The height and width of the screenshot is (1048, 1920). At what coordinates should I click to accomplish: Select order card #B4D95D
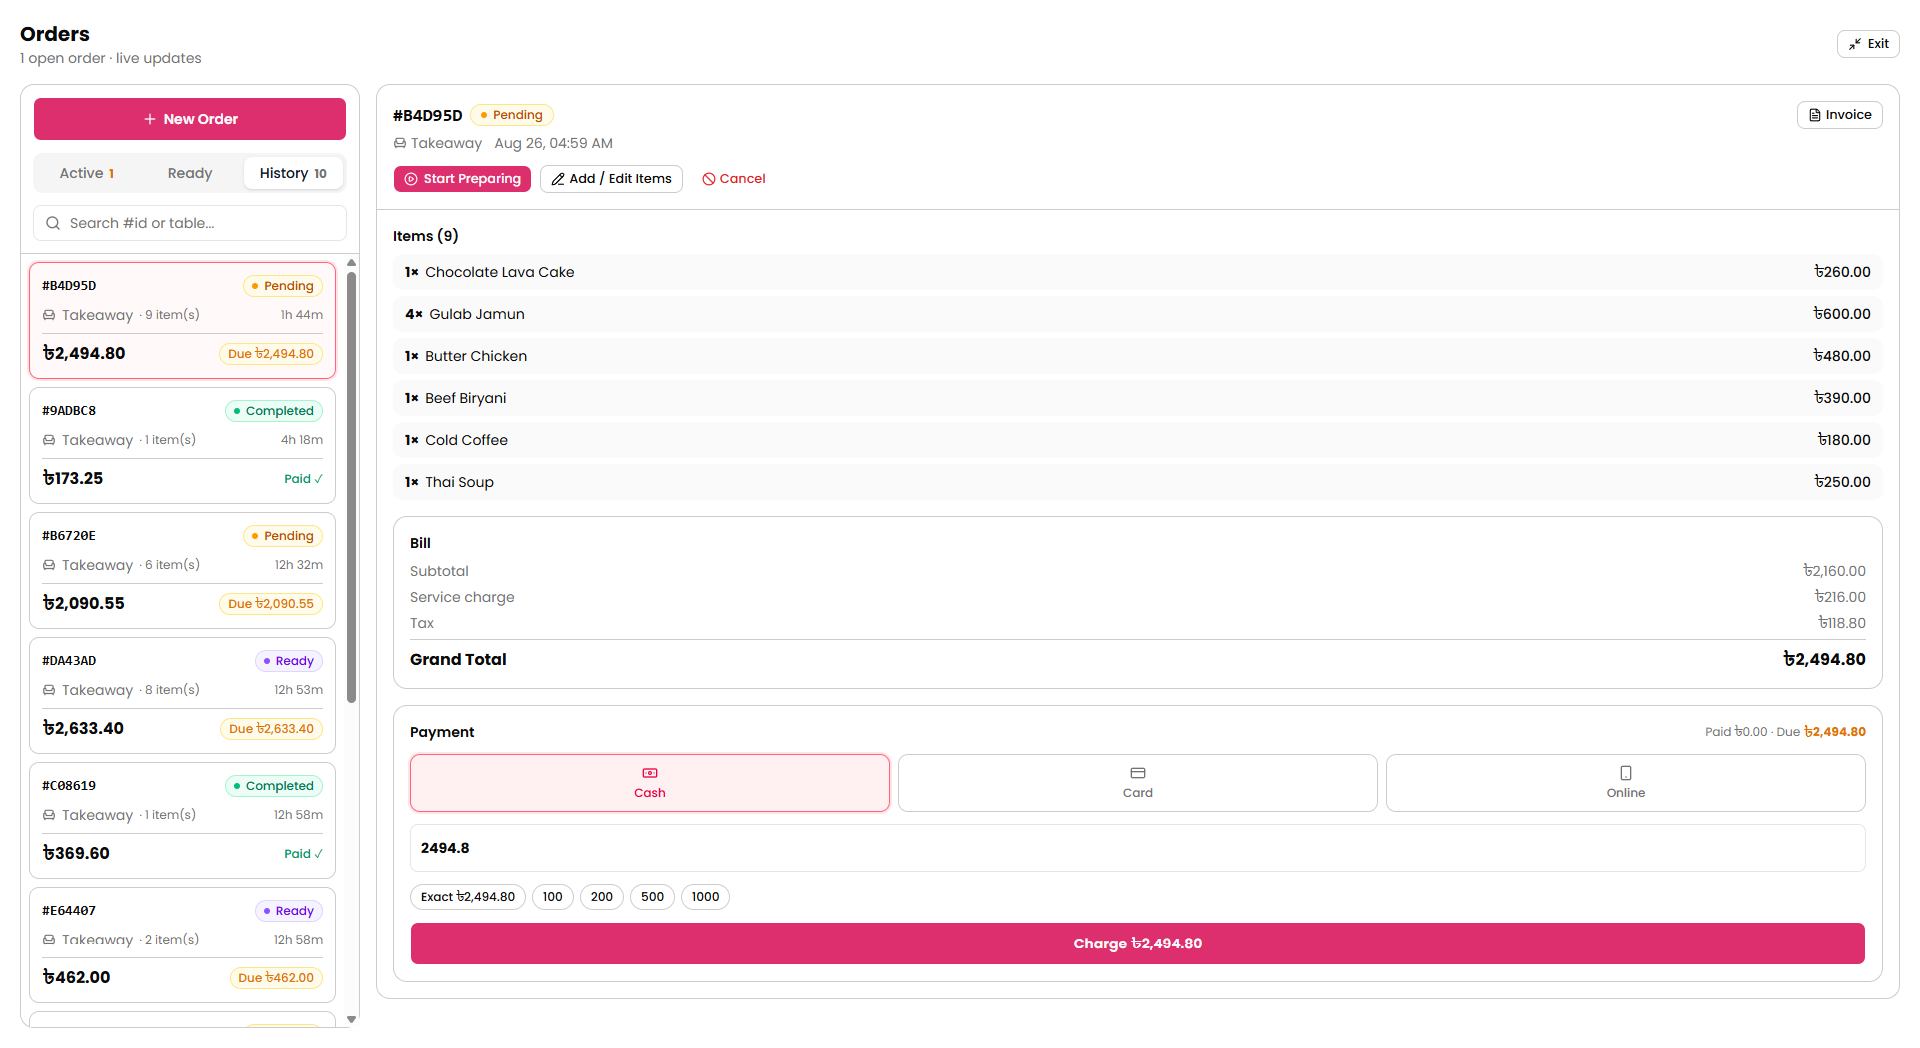click(182, 320)
